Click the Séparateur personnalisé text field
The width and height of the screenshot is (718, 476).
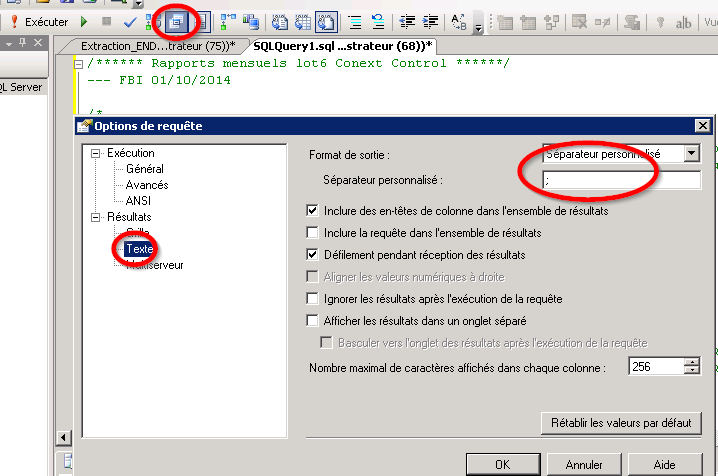coord(620,180)
